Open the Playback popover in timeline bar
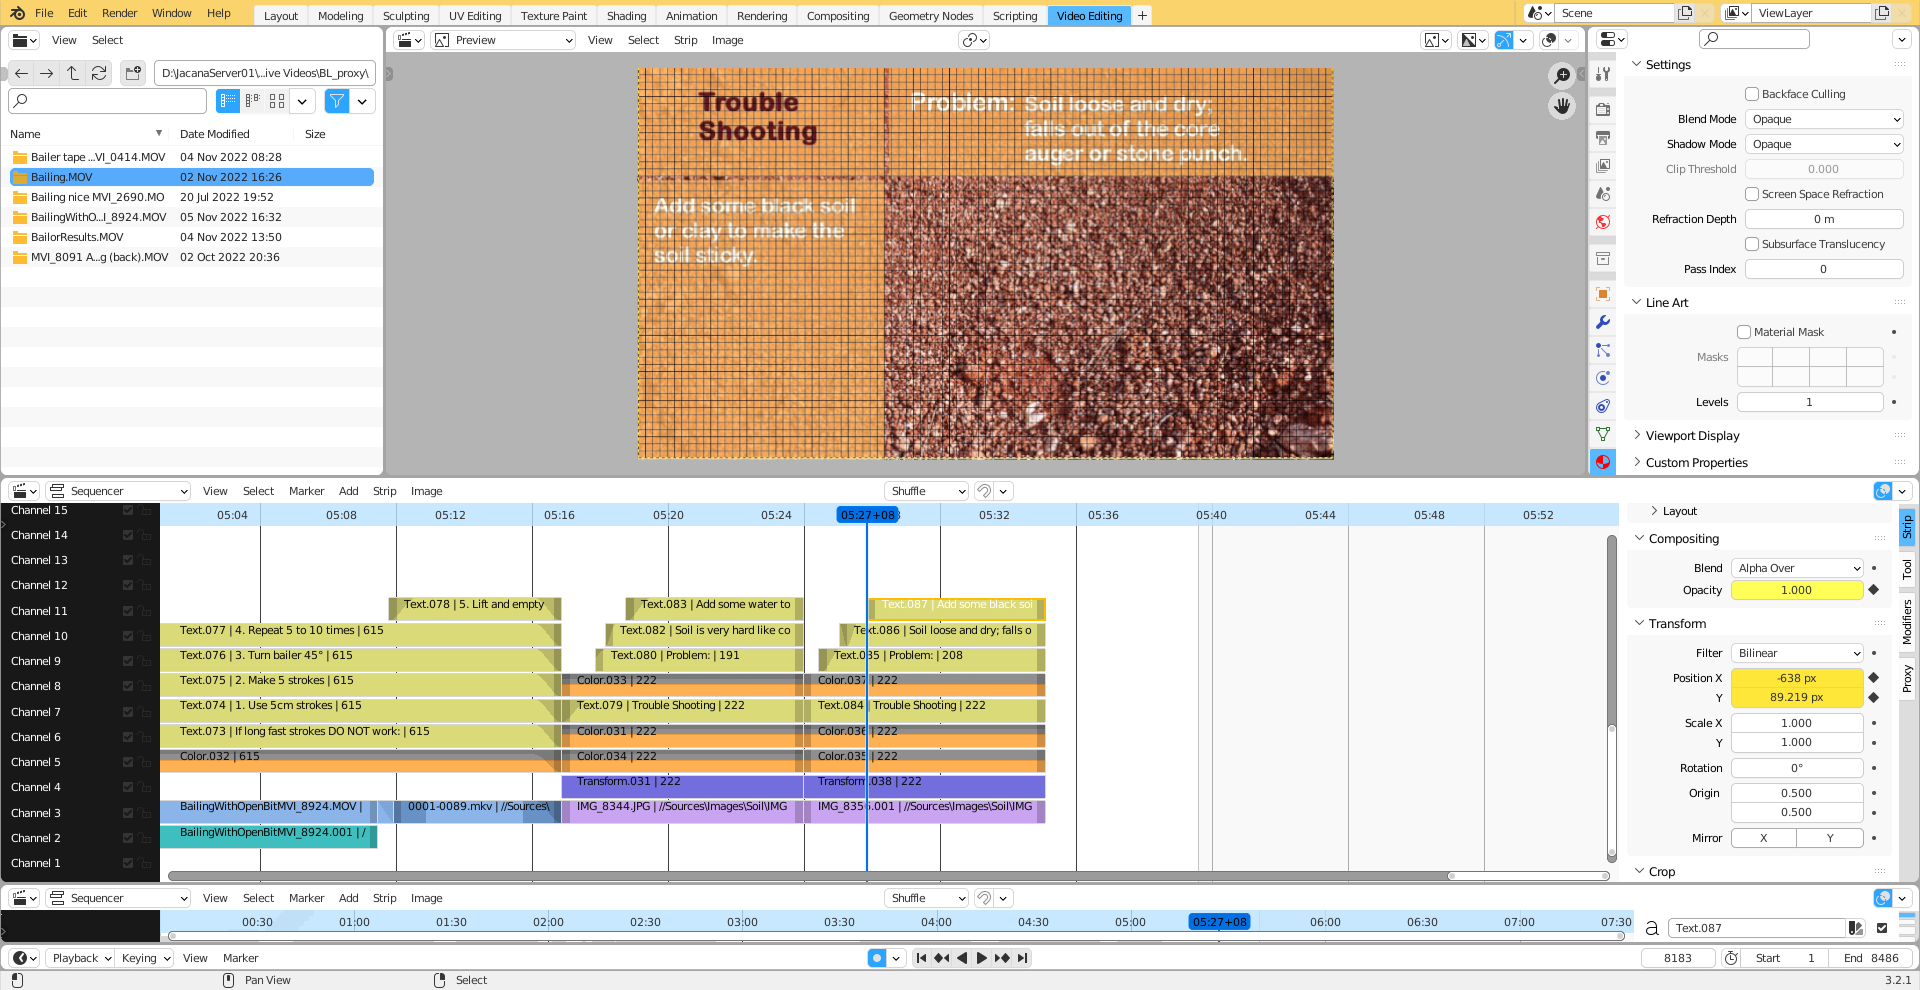The height and width of the screenshot is (990, 1920). (x=80, y=958)
